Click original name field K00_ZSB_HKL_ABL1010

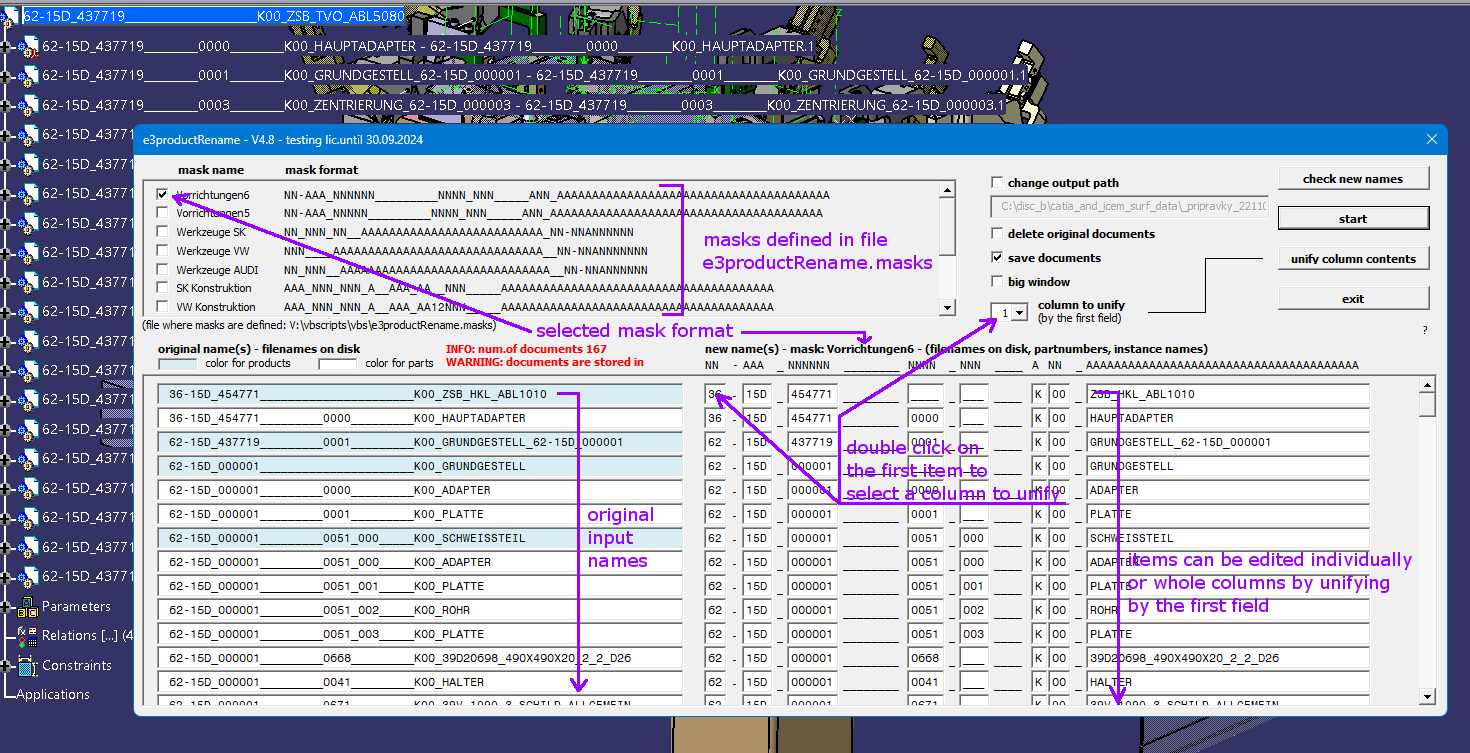tap(420, 394)
